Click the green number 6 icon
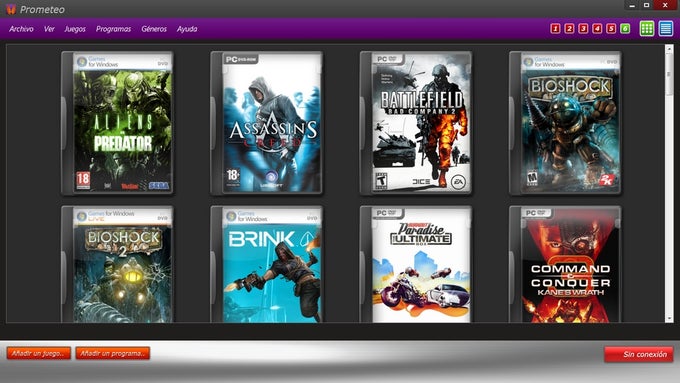This screenshot has height=383, width=680. coord(625,29)
